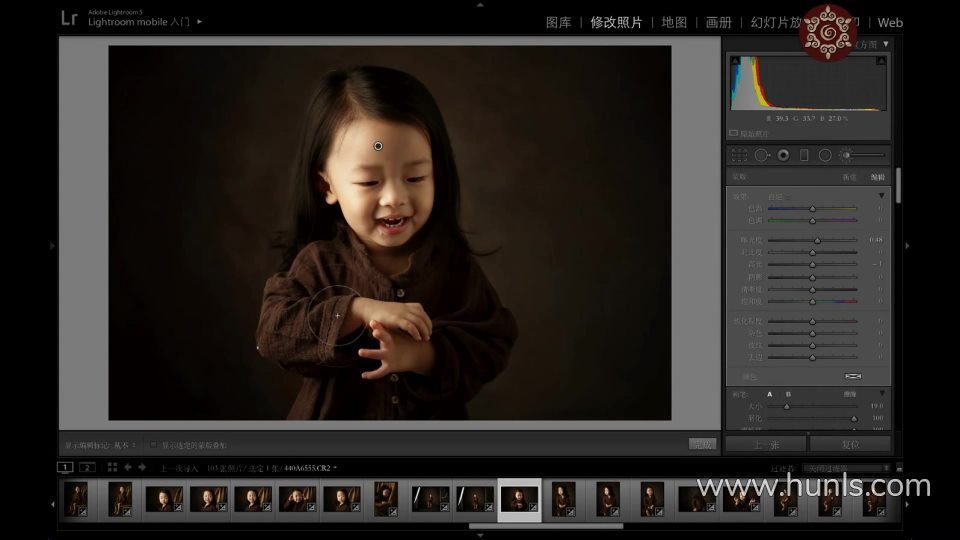
Task: Open the Map module (地图)
Action: [x=674, y=23]
